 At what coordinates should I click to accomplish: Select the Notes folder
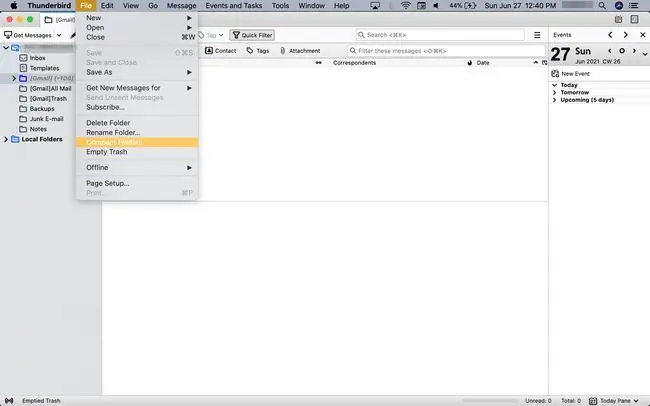coord(33,129)
